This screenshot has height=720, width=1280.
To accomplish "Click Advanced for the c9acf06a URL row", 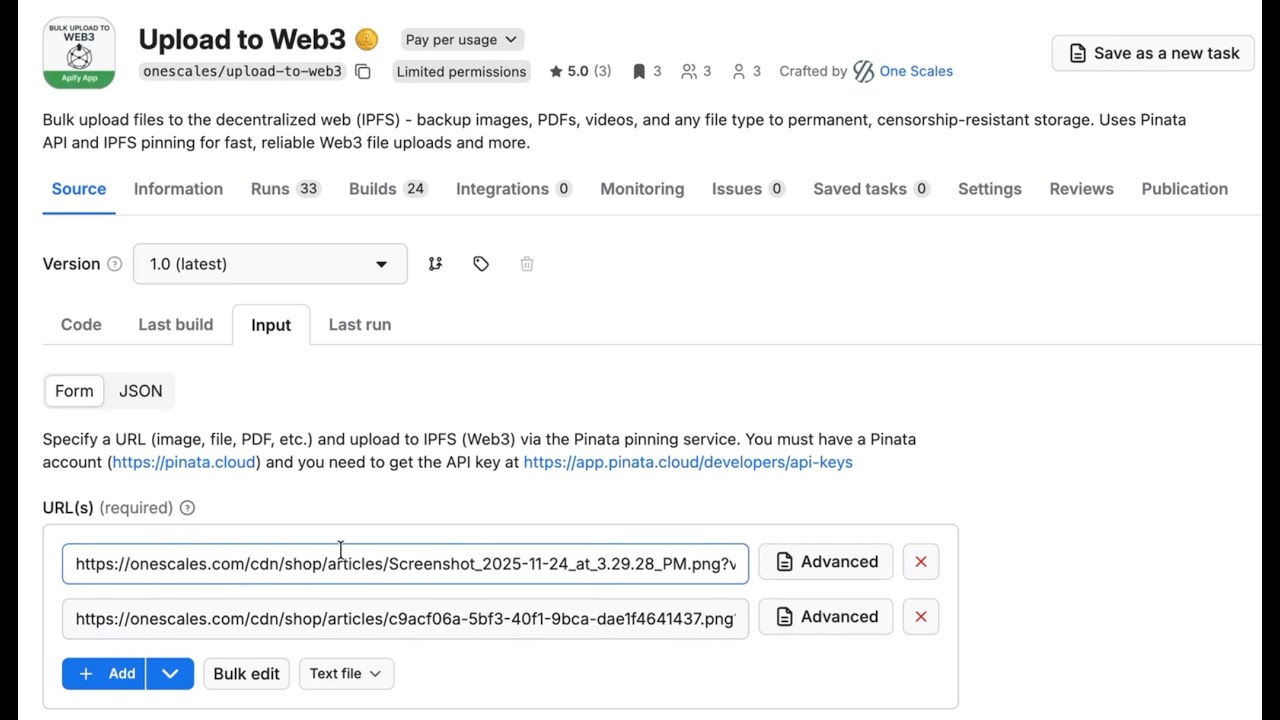I will tap(826, 617).
